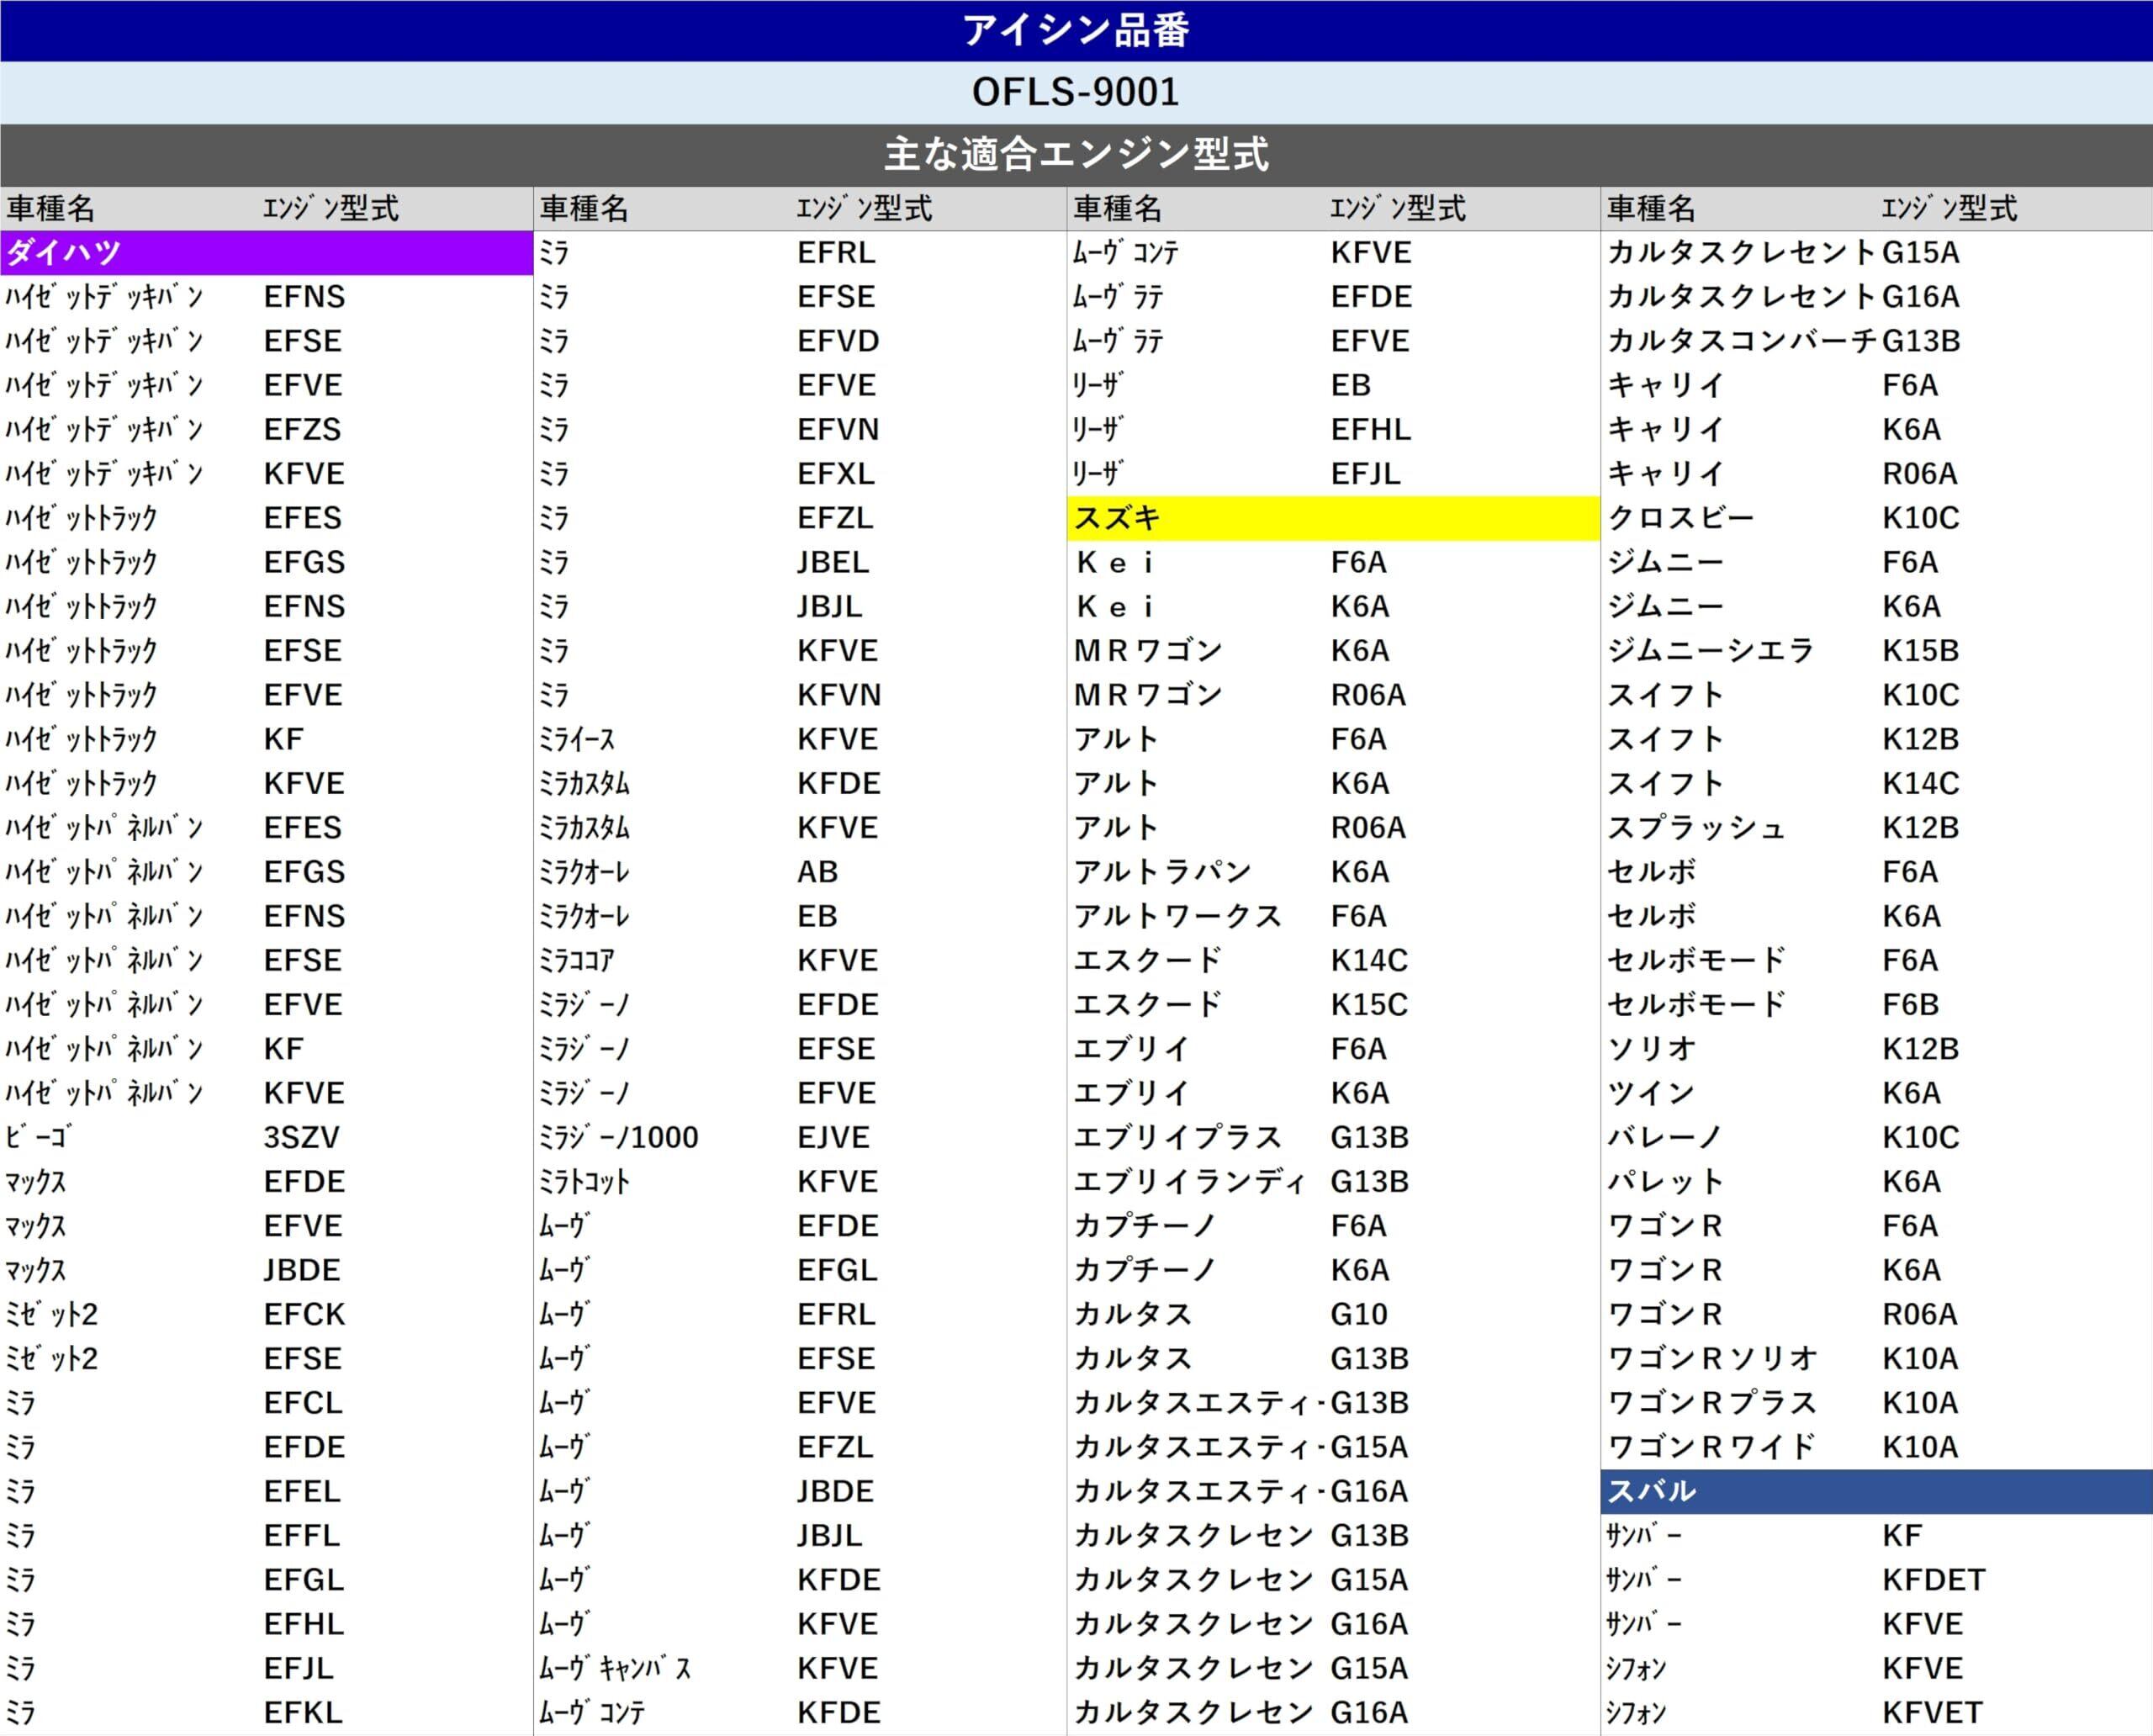The width and height of the screenshot is (2153, 1736).
Task: Select the KFDET engine code cell
Action: [1933, 1580]
